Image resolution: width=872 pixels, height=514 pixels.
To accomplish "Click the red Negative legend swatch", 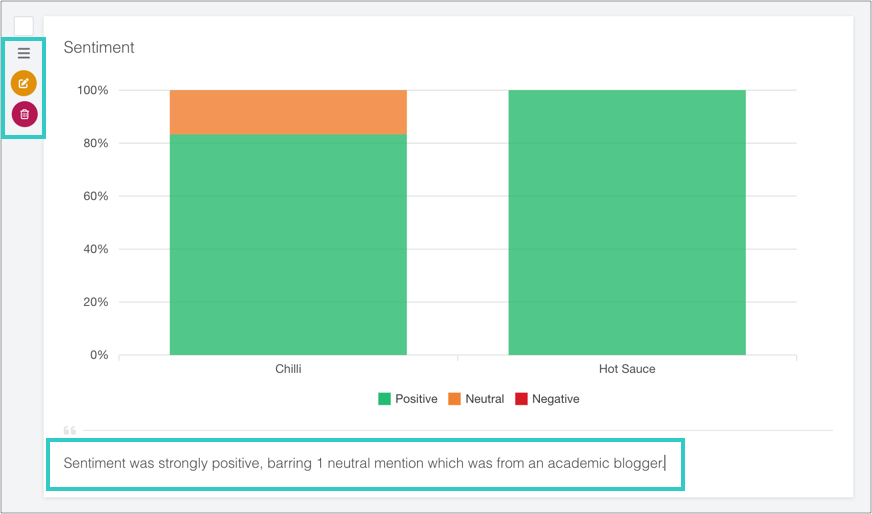I will (x=521, y=399).
